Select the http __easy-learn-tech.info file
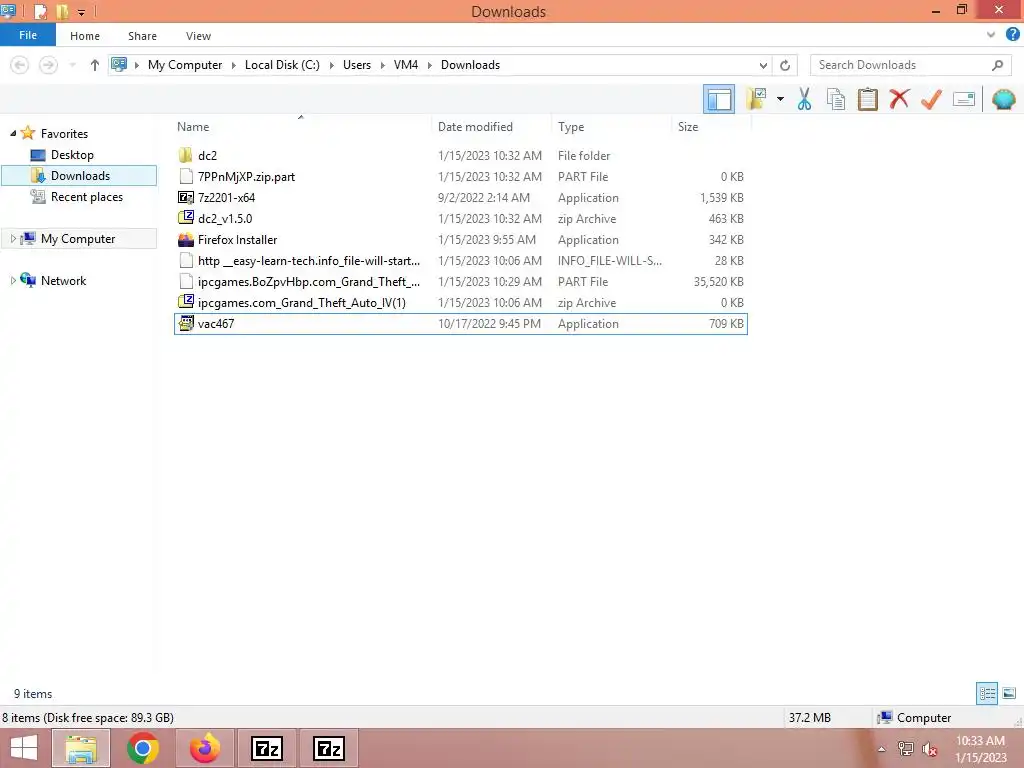Image resolution: width=1024 pixels, height=768 pixels. click(x=460, y=261)
